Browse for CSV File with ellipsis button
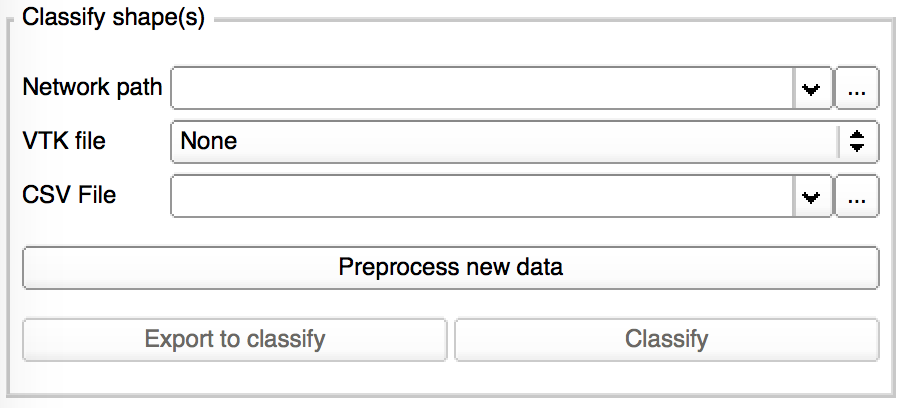The width and height of the screenshot is (904, 408). [857, 197]
